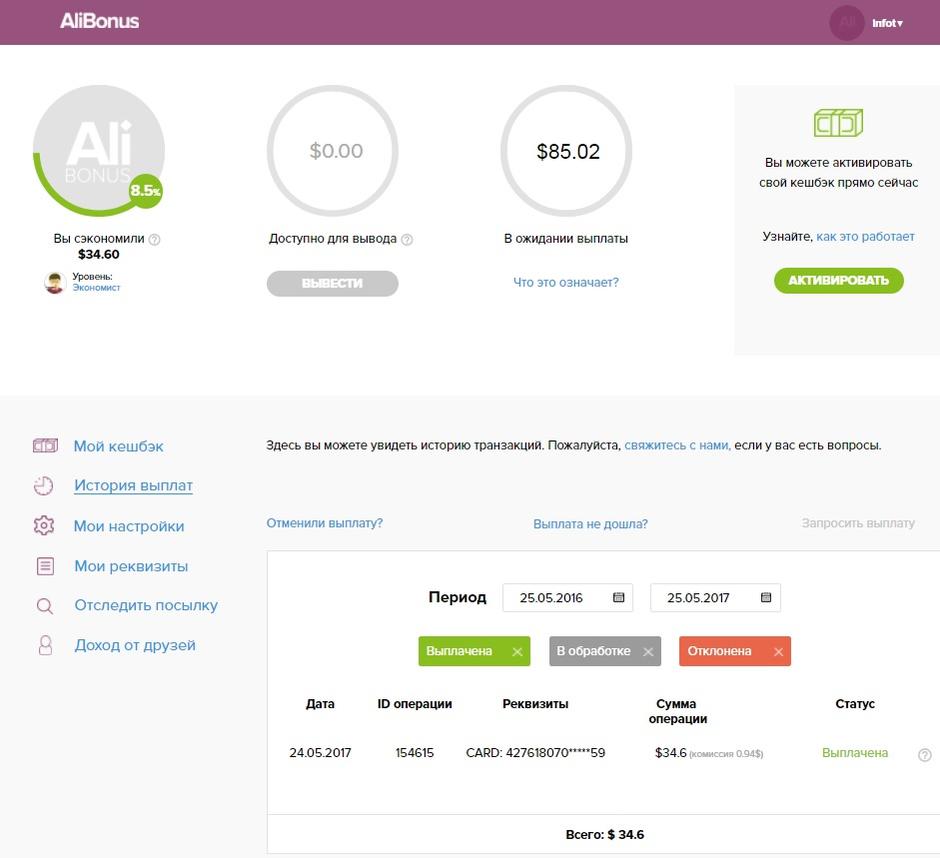Click the document icon for 'Мои реквизиты'

(45, 566)
